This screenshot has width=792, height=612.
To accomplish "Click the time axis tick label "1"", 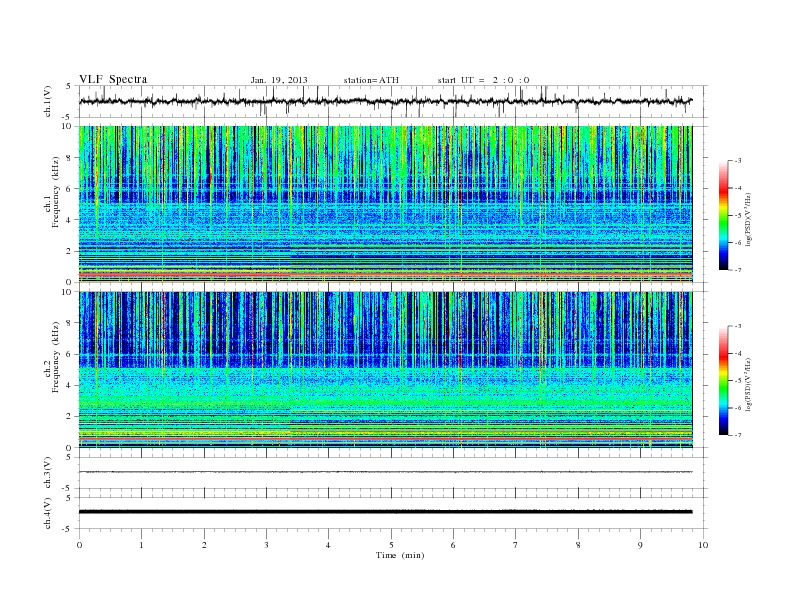I will (x=141, y=545).
